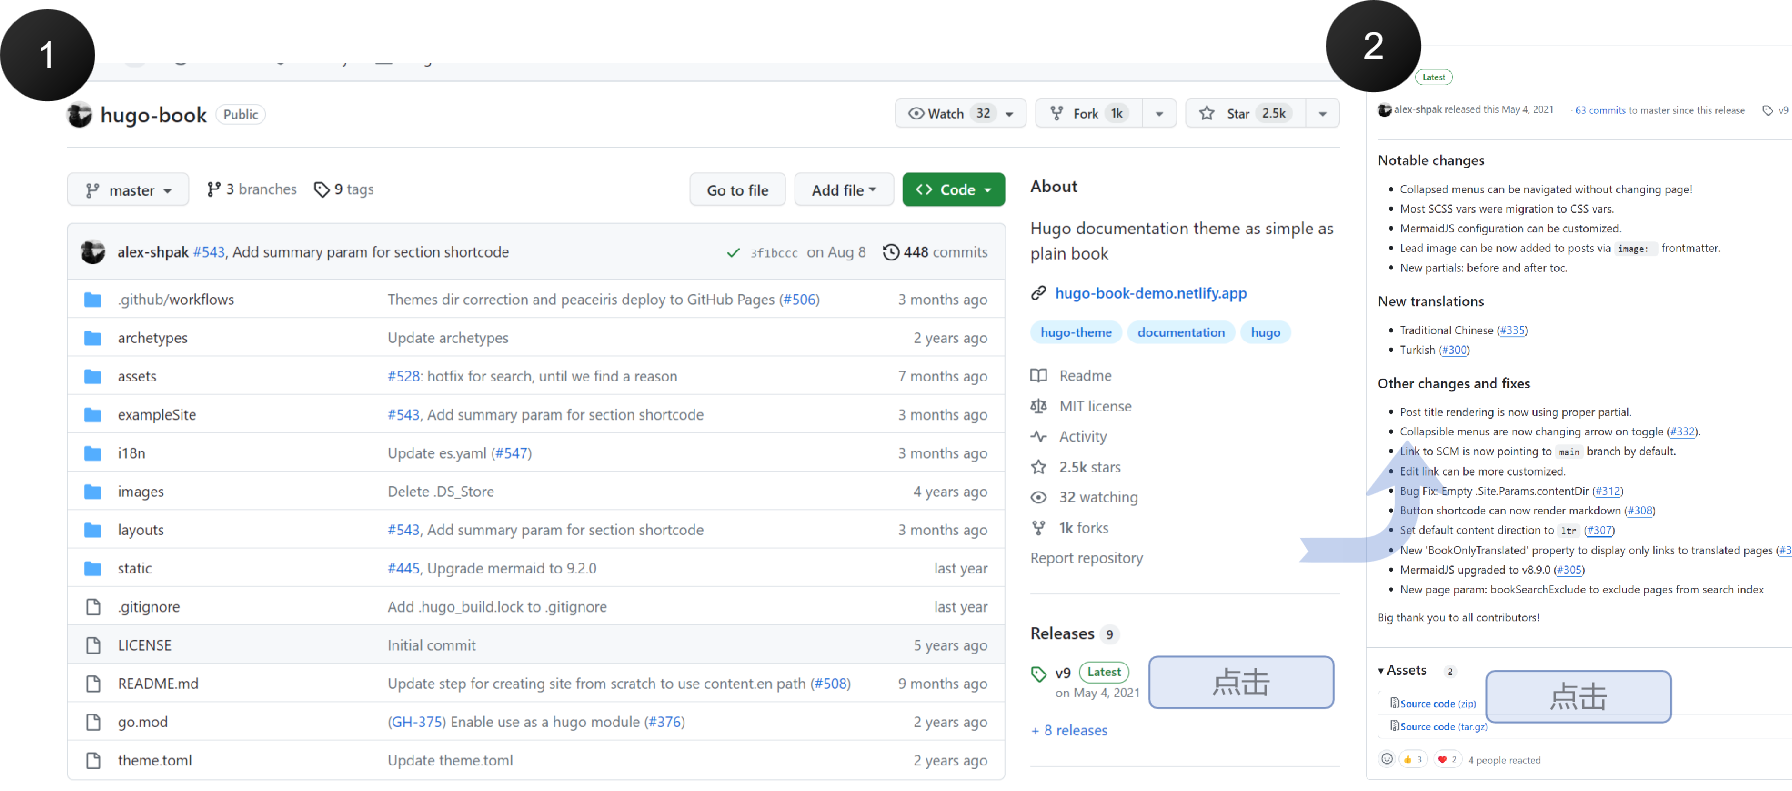Click the hugo topic tag

click(1265, 333)
